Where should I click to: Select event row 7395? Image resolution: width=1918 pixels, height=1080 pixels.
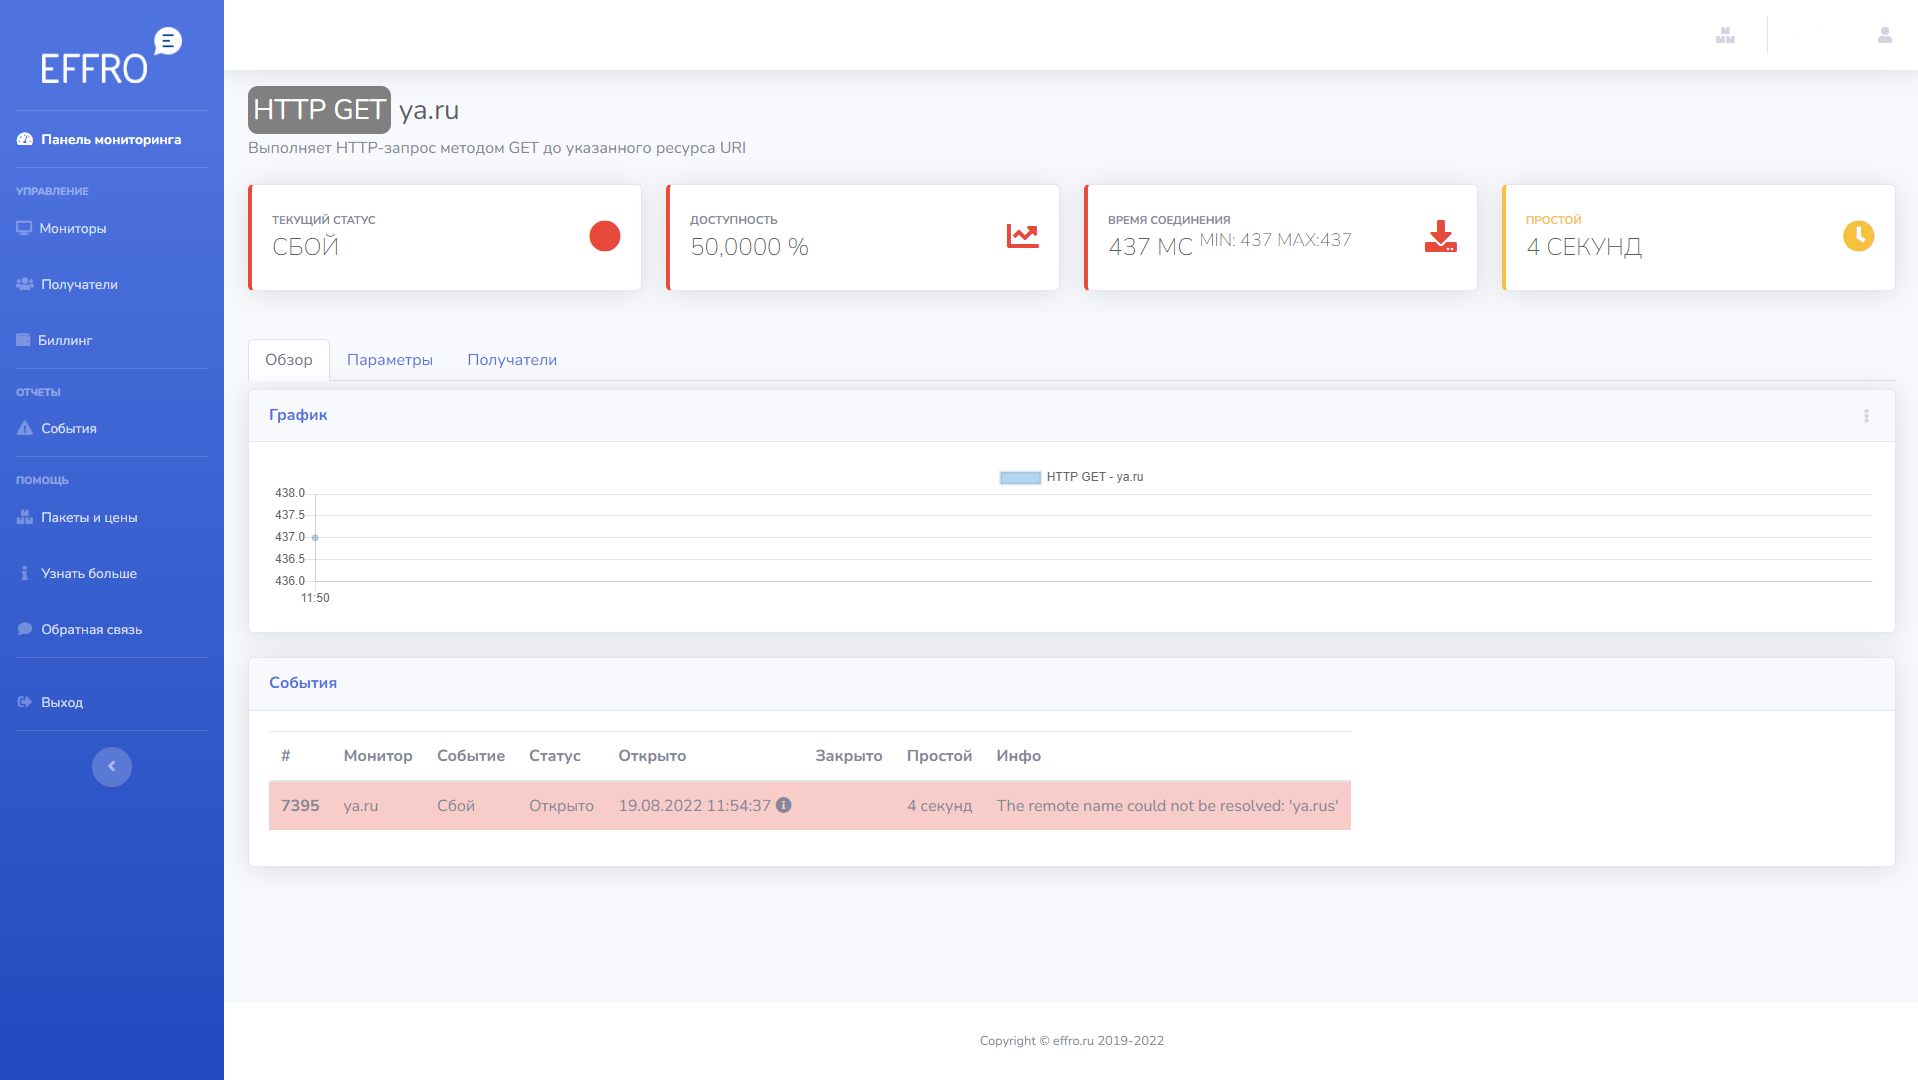tap(300, 806)
